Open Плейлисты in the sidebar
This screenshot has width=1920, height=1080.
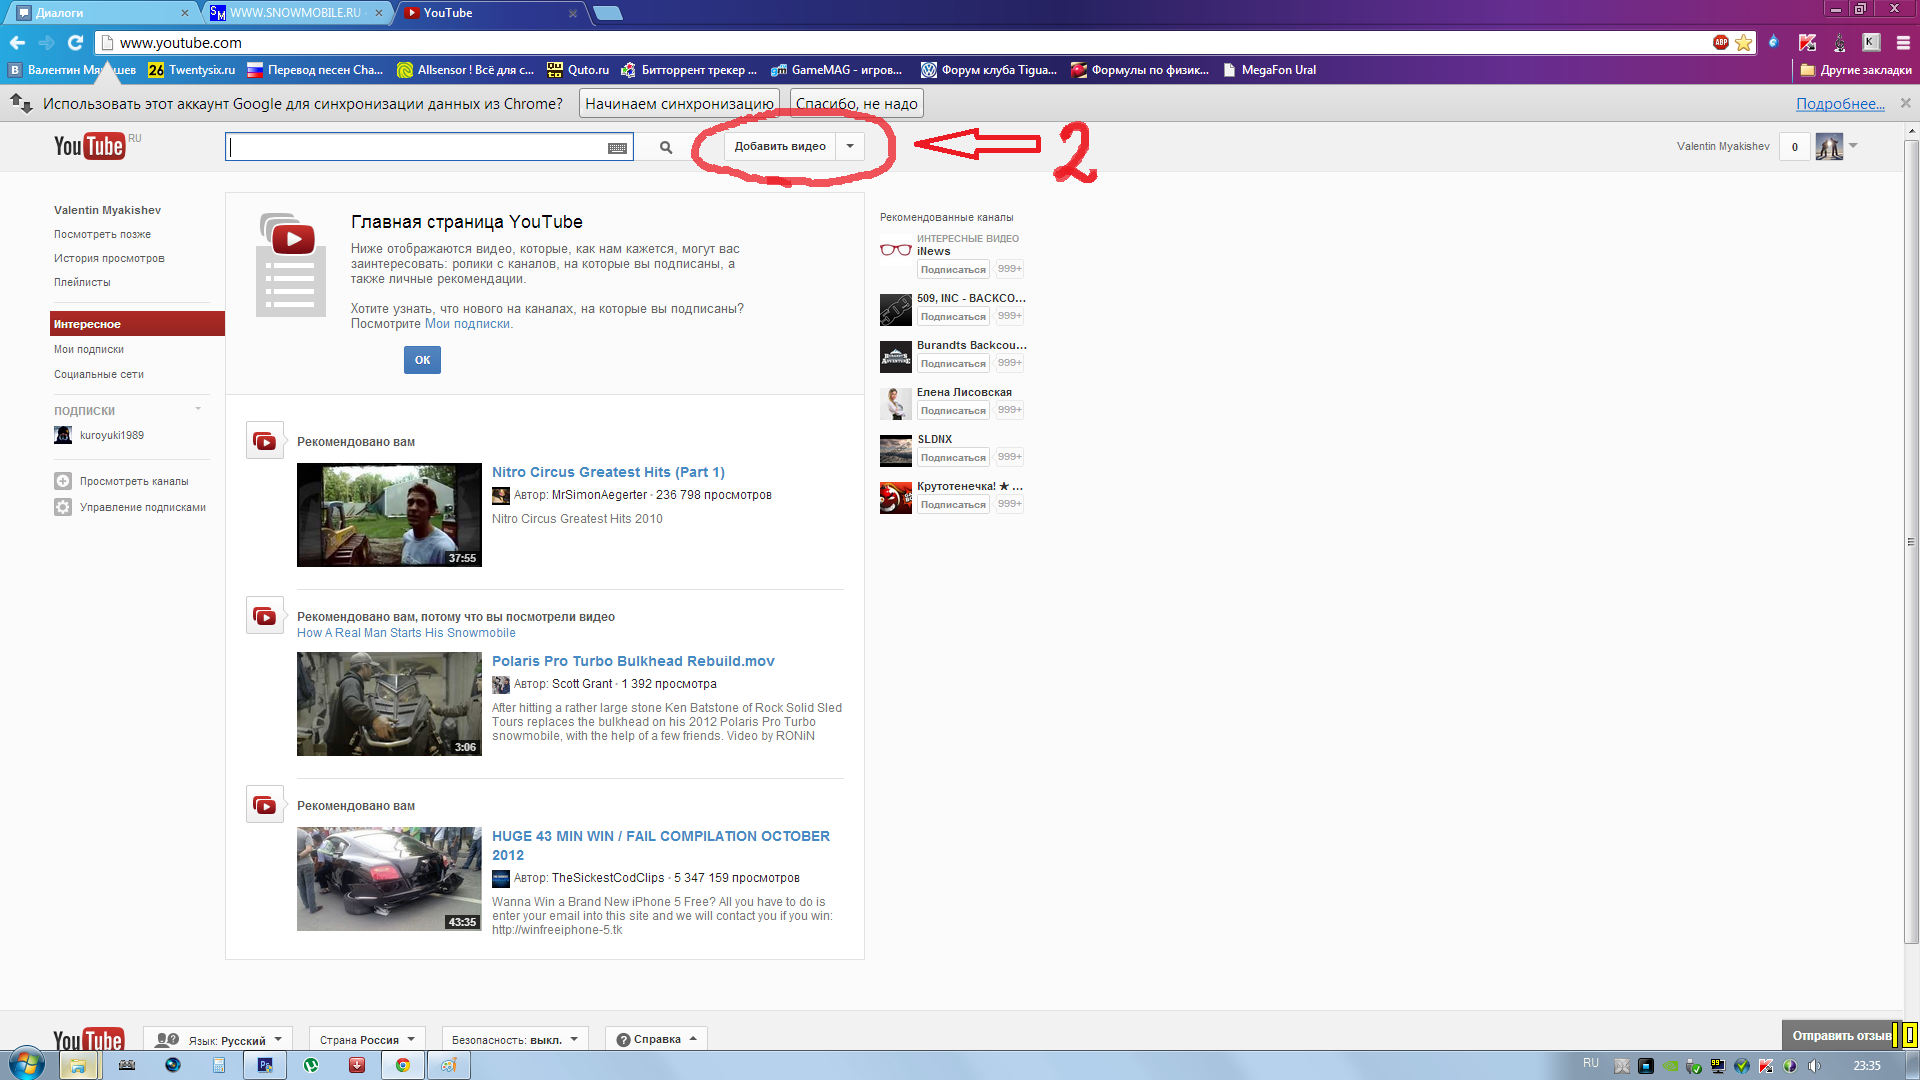82,282
